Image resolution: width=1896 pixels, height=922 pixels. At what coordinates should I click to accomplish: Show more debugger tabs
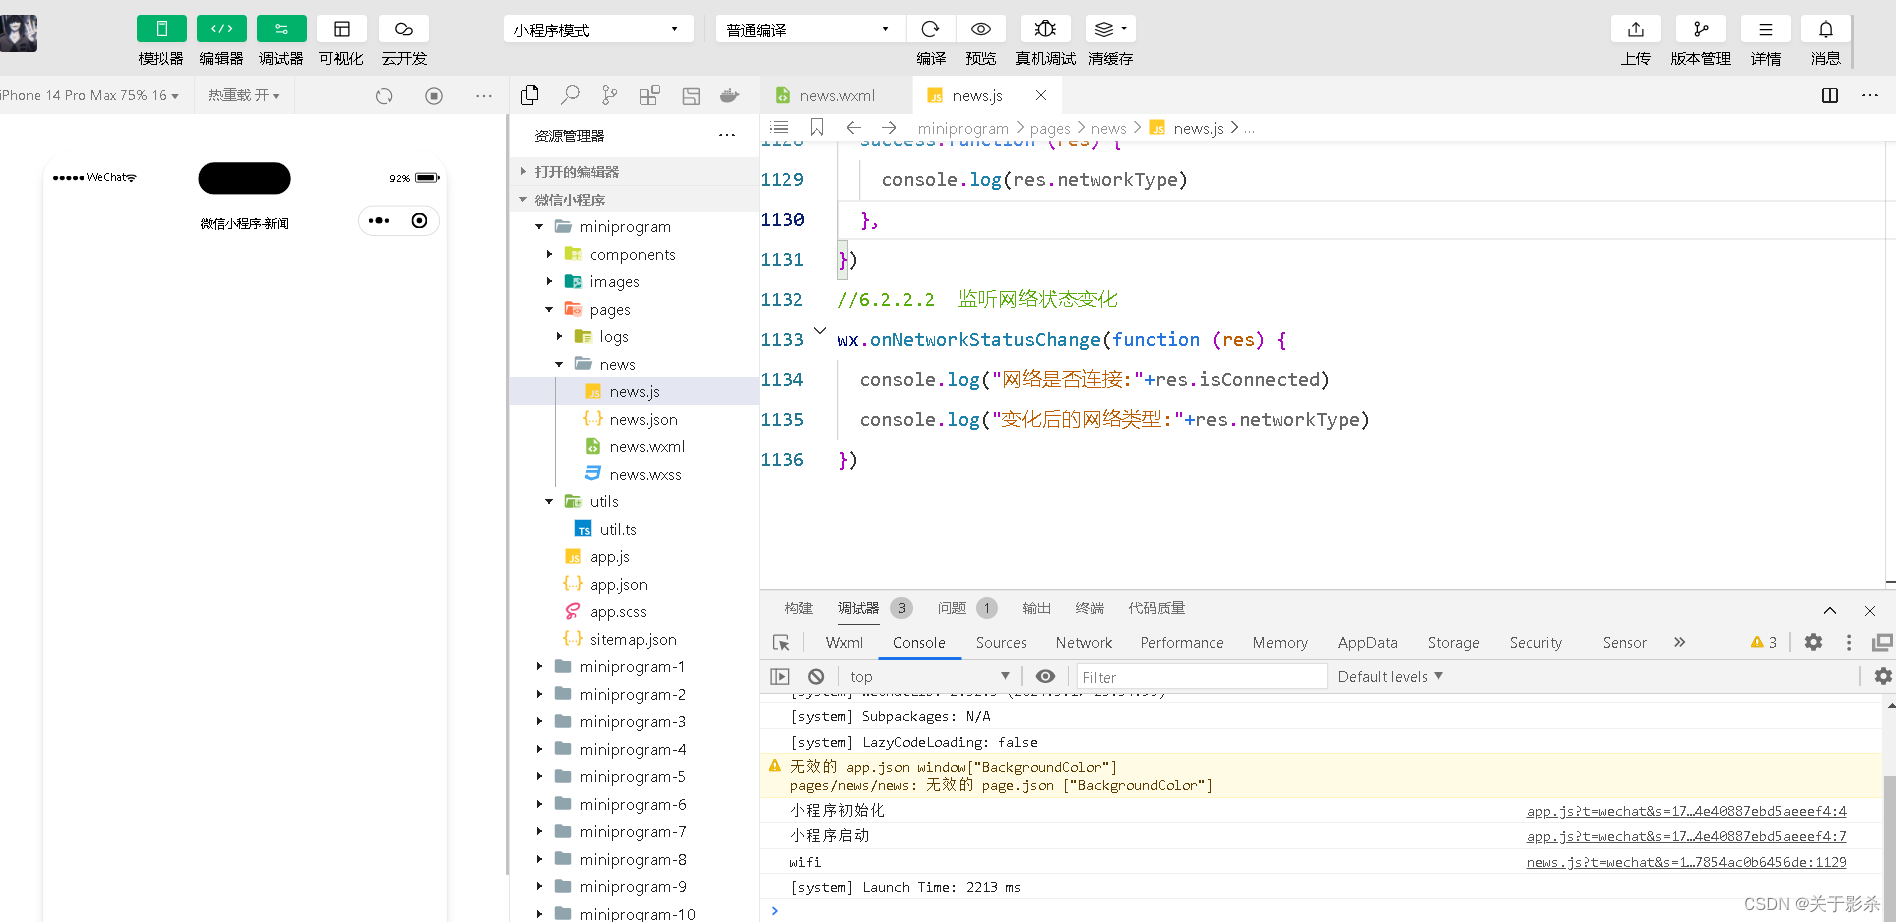(1680, 642)
